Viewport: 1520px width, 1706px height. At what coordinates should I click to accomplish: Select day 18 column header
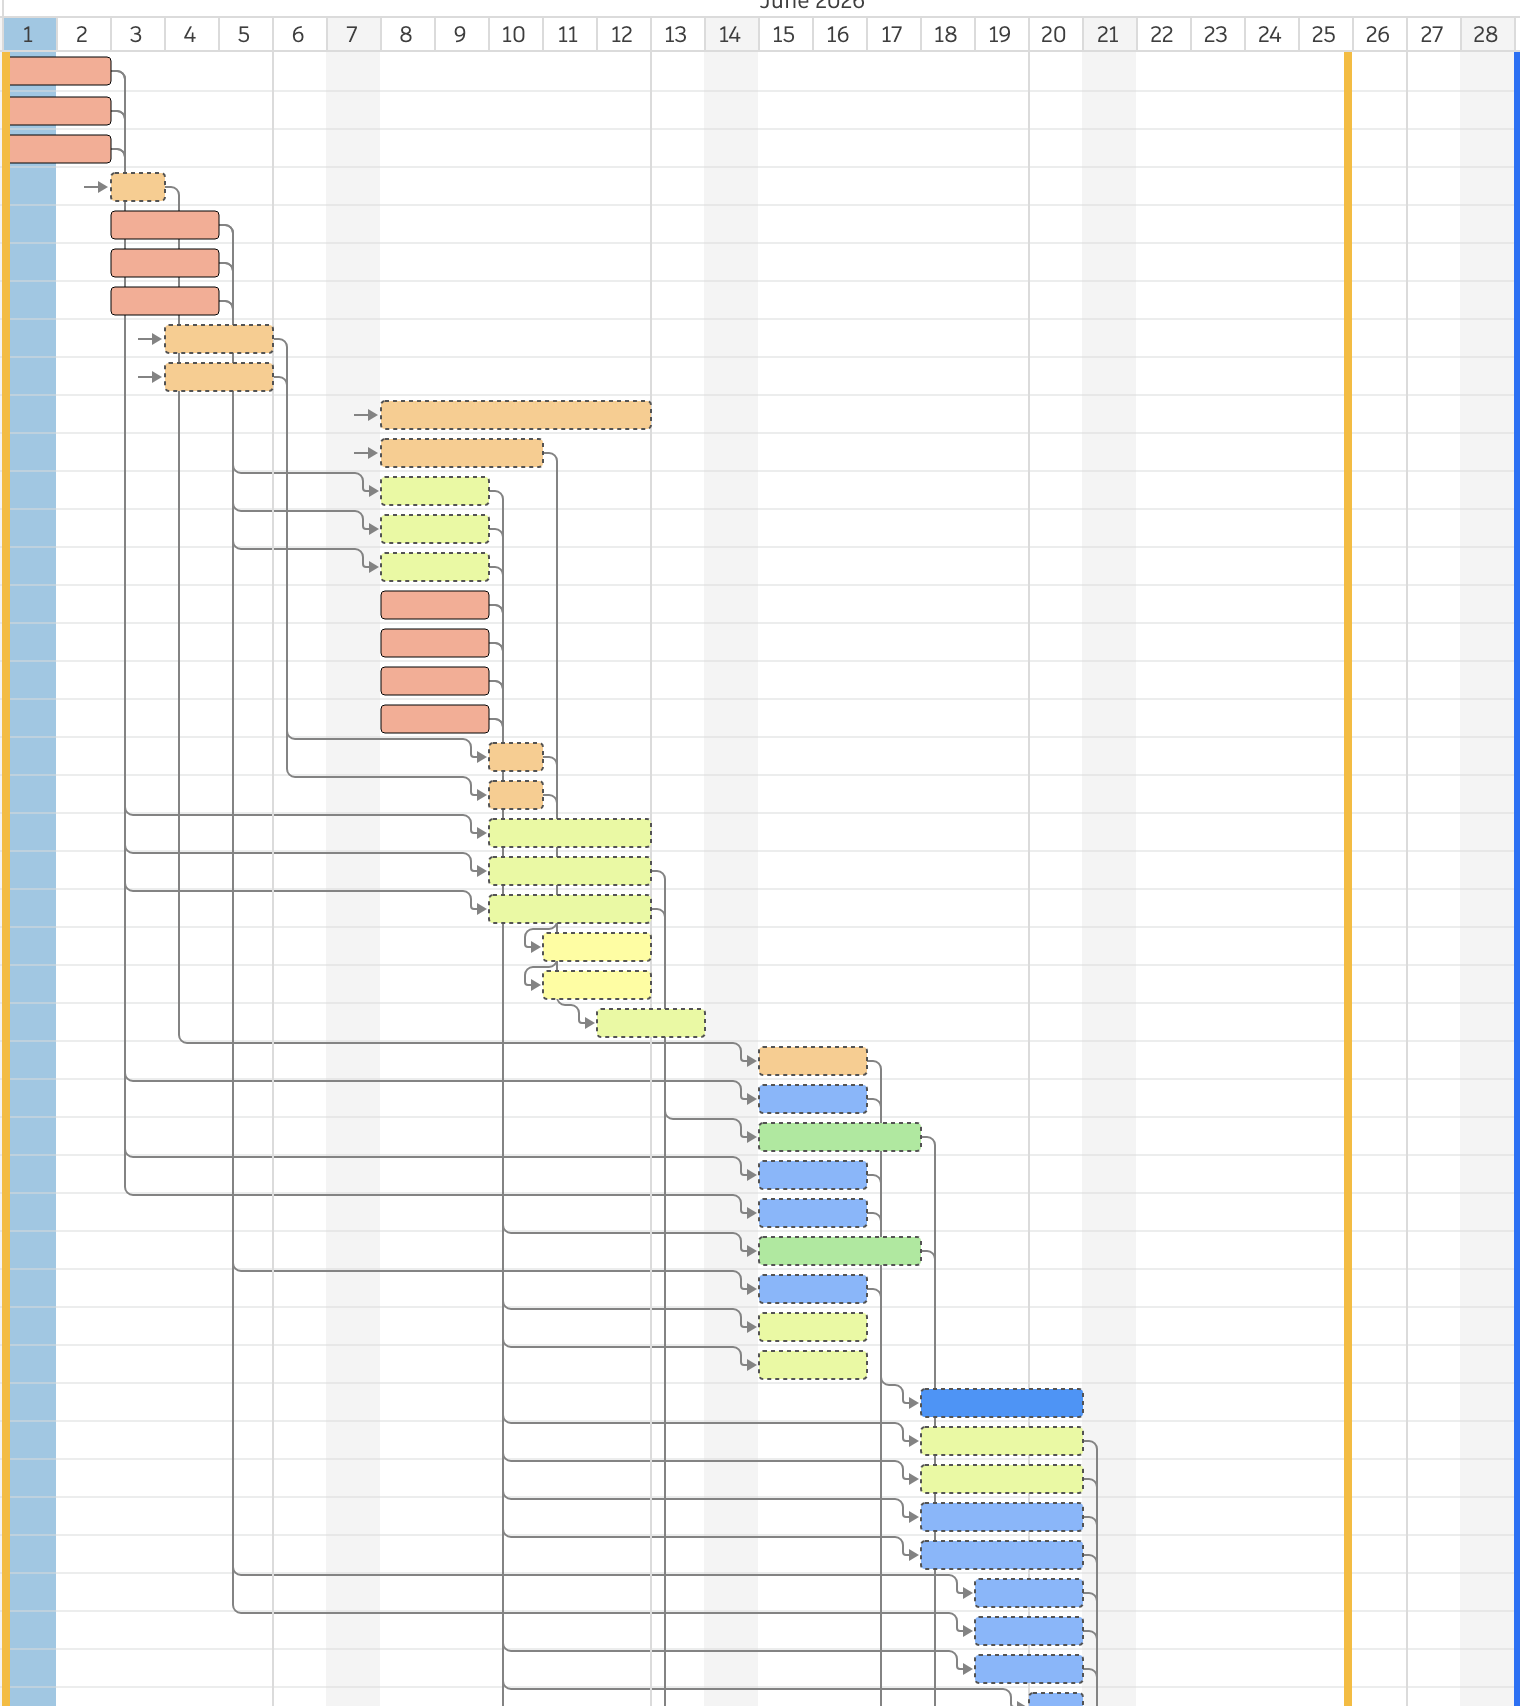click(x=947, y=35)
